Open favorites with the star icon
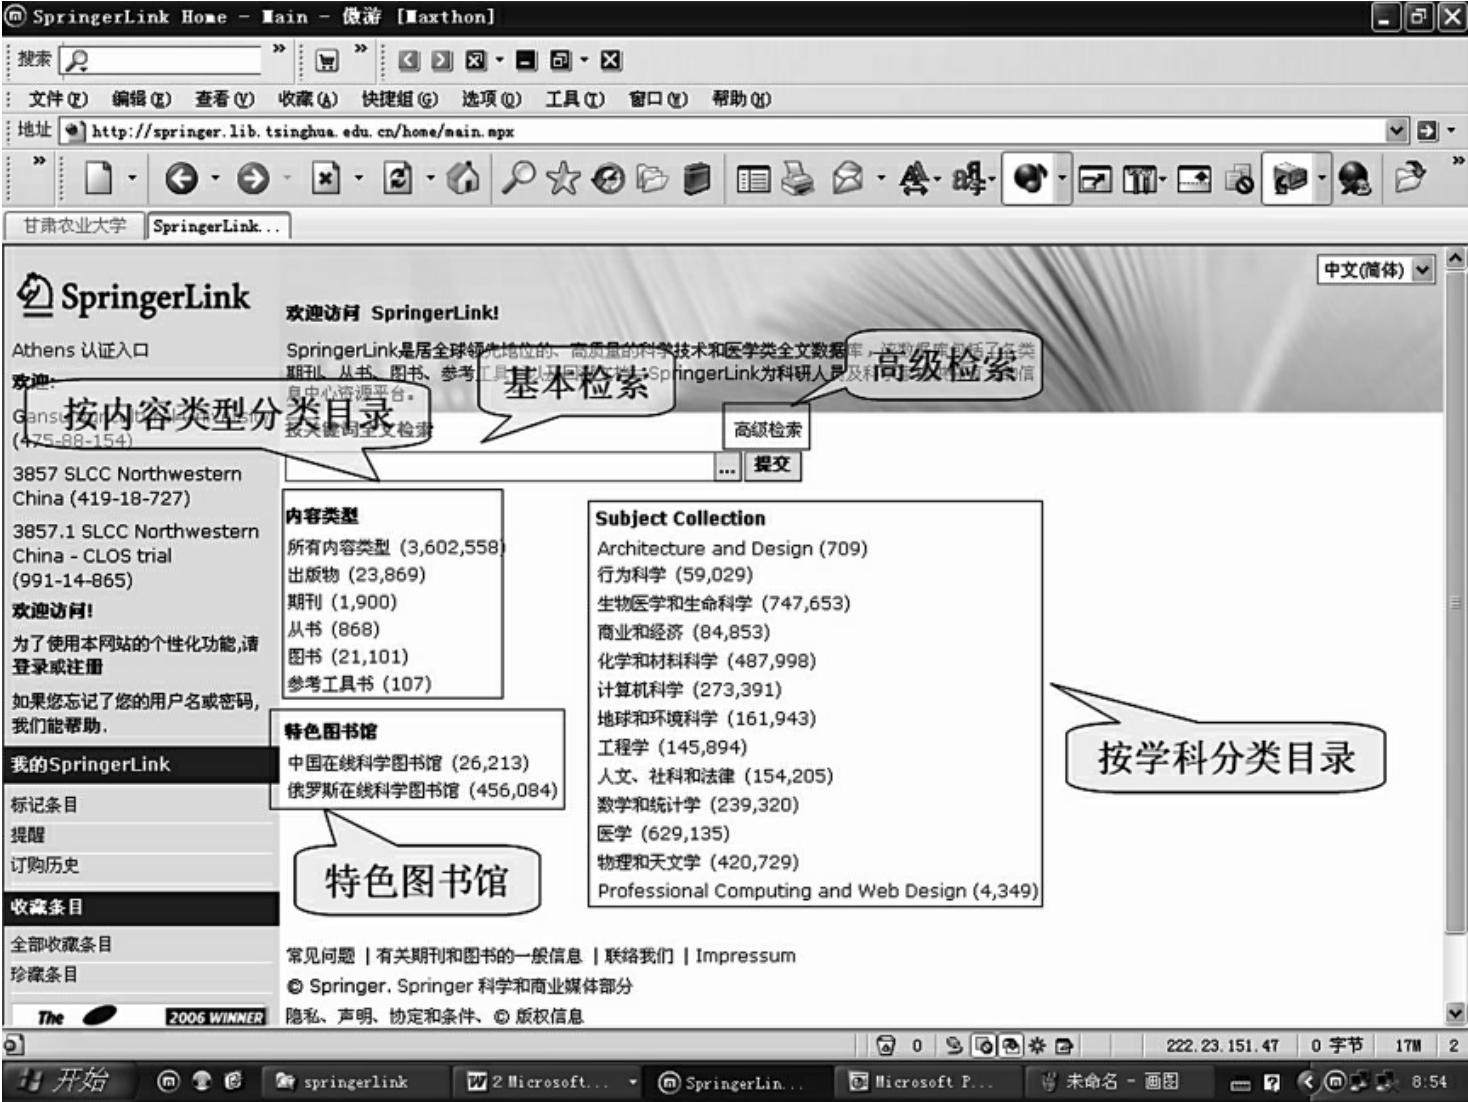The image size is (1468, 1102). (x=563, y=179)
